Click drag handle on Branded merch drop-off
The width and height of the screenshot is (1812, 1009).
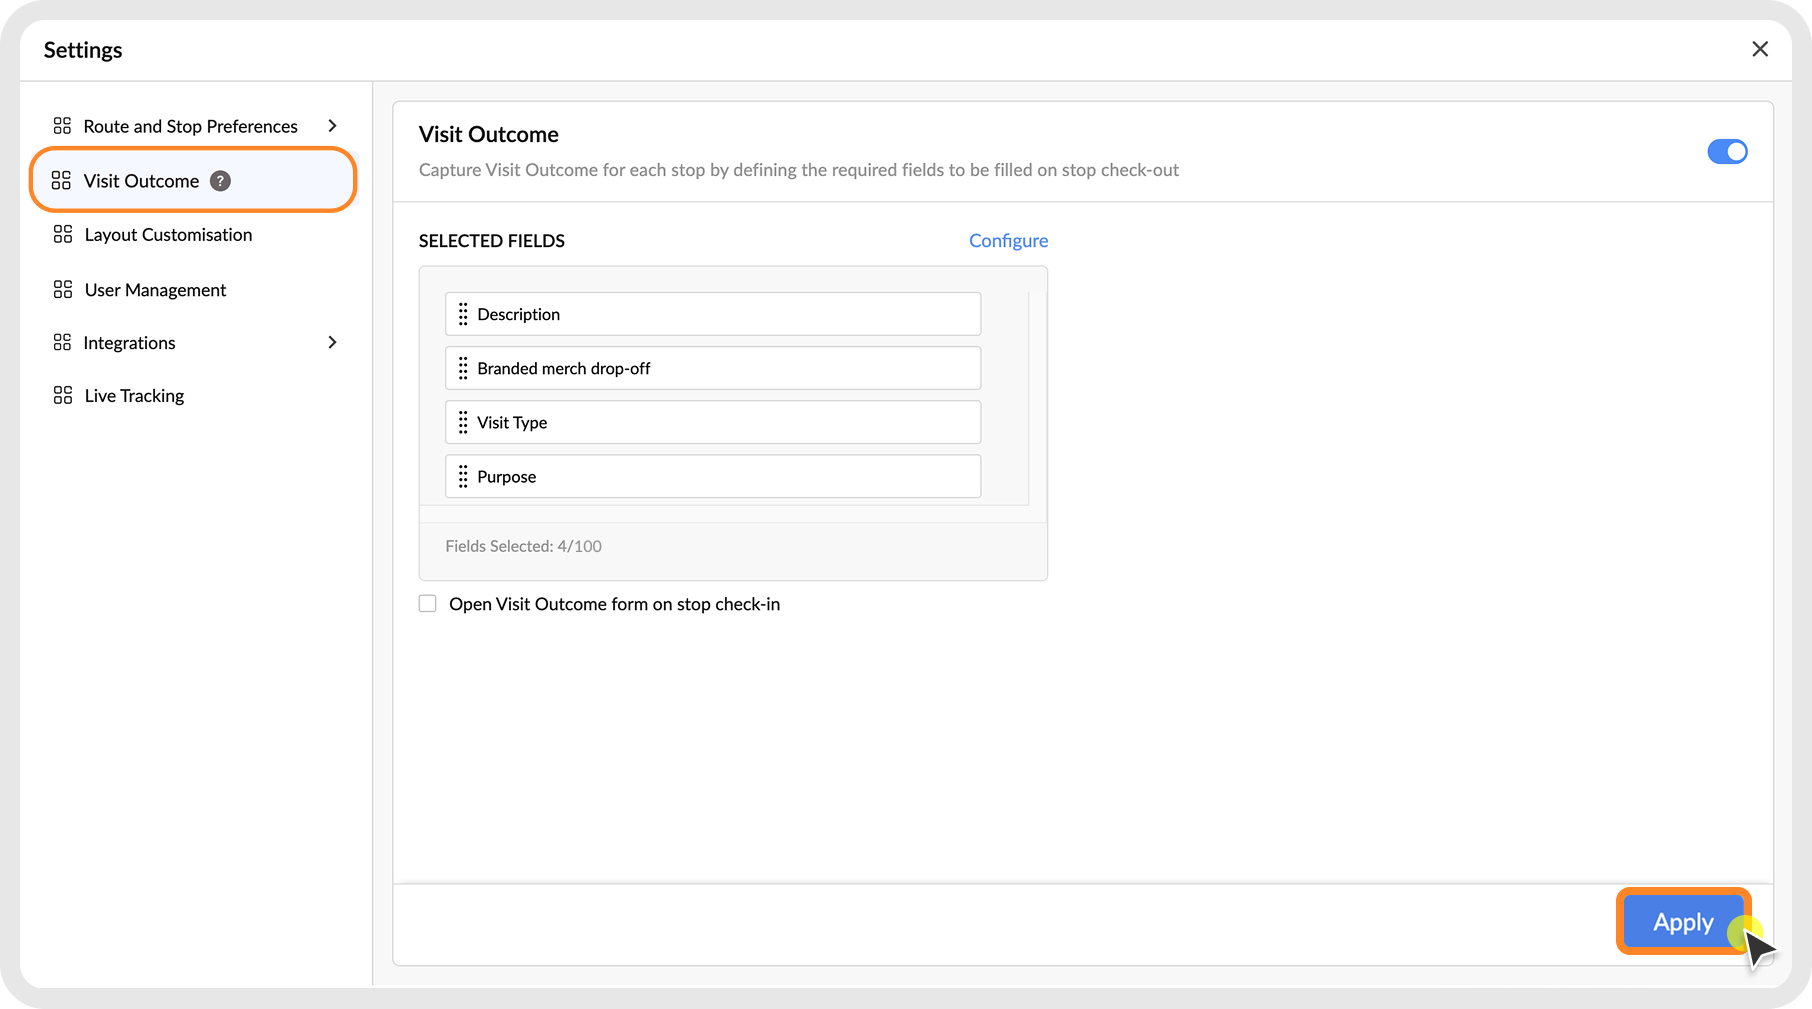463,368
